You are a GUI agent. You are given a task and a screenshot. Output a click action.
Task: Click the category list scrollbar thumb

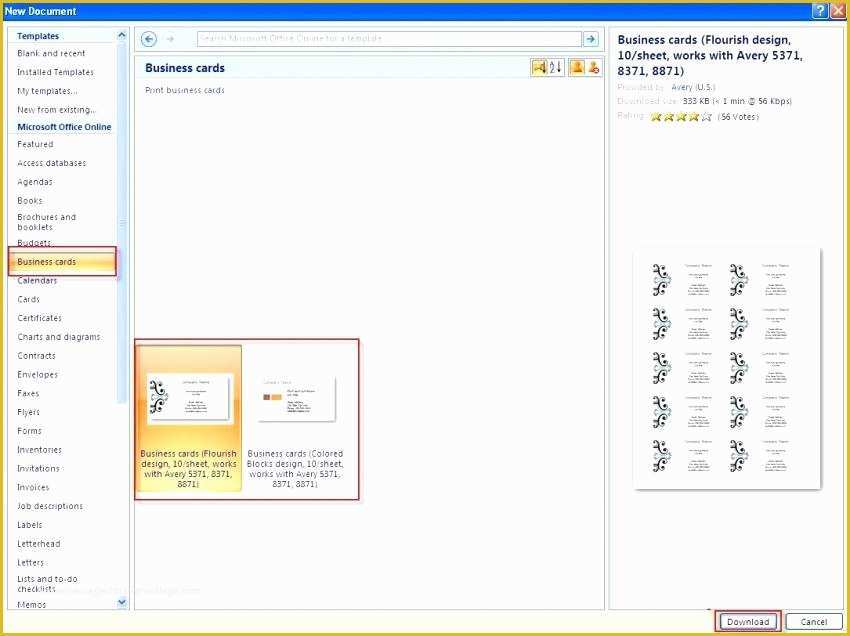coord(122,222)
